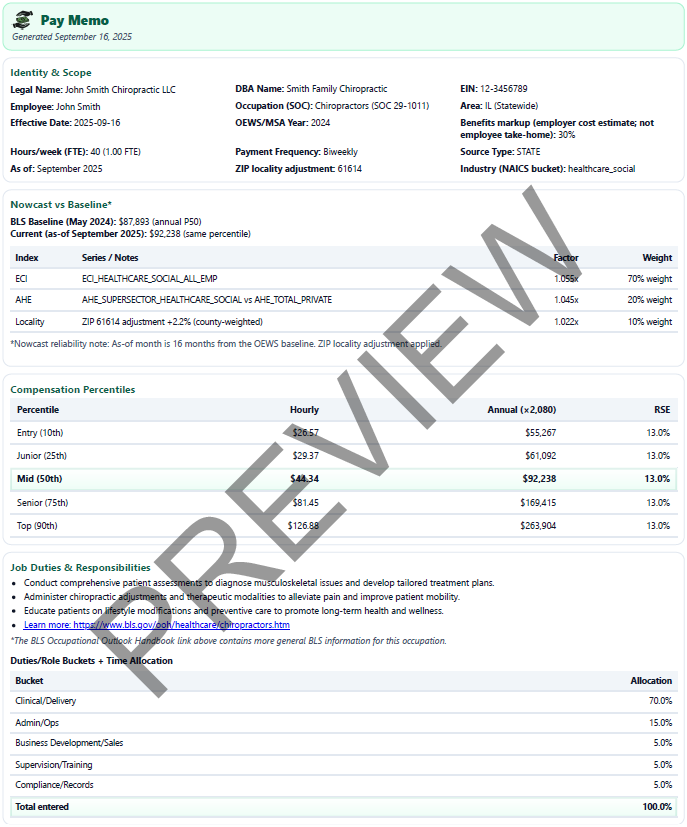
Task: Click the 'Annual (×2,080)' column header
Action: coord(521,410)
